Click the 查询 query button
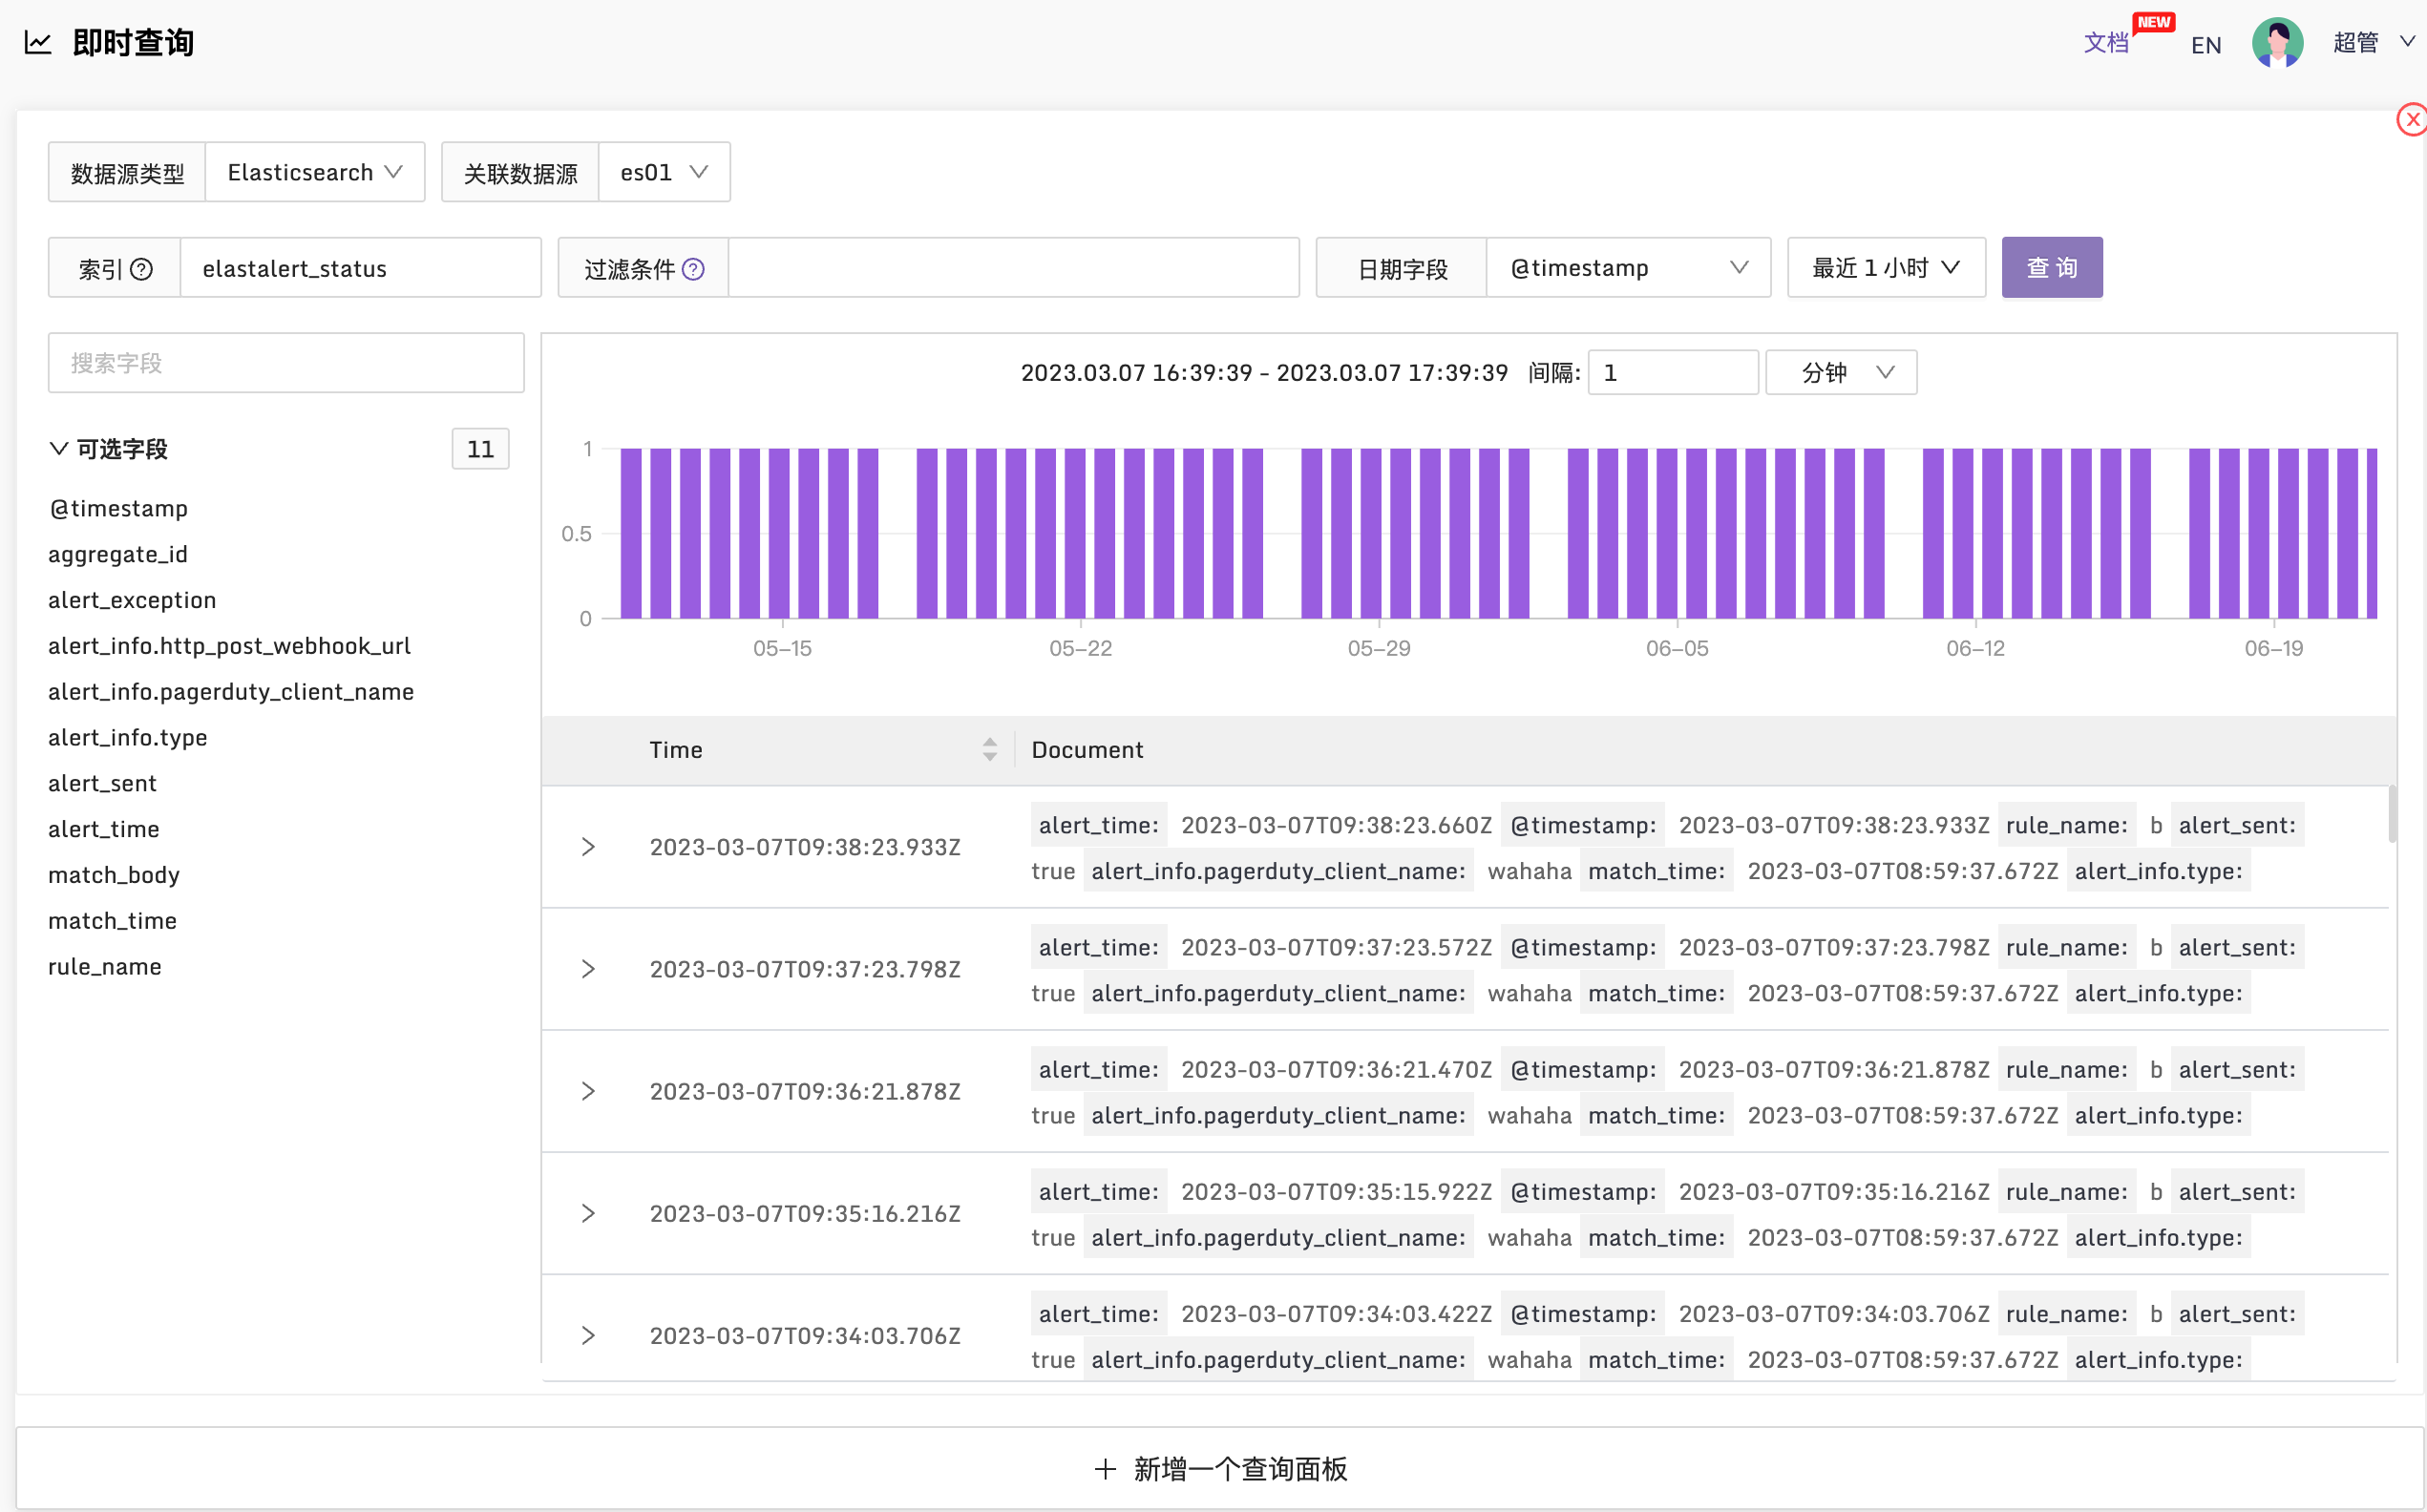This screenshot has height=1512, width=2427. tap(2051, 268)
